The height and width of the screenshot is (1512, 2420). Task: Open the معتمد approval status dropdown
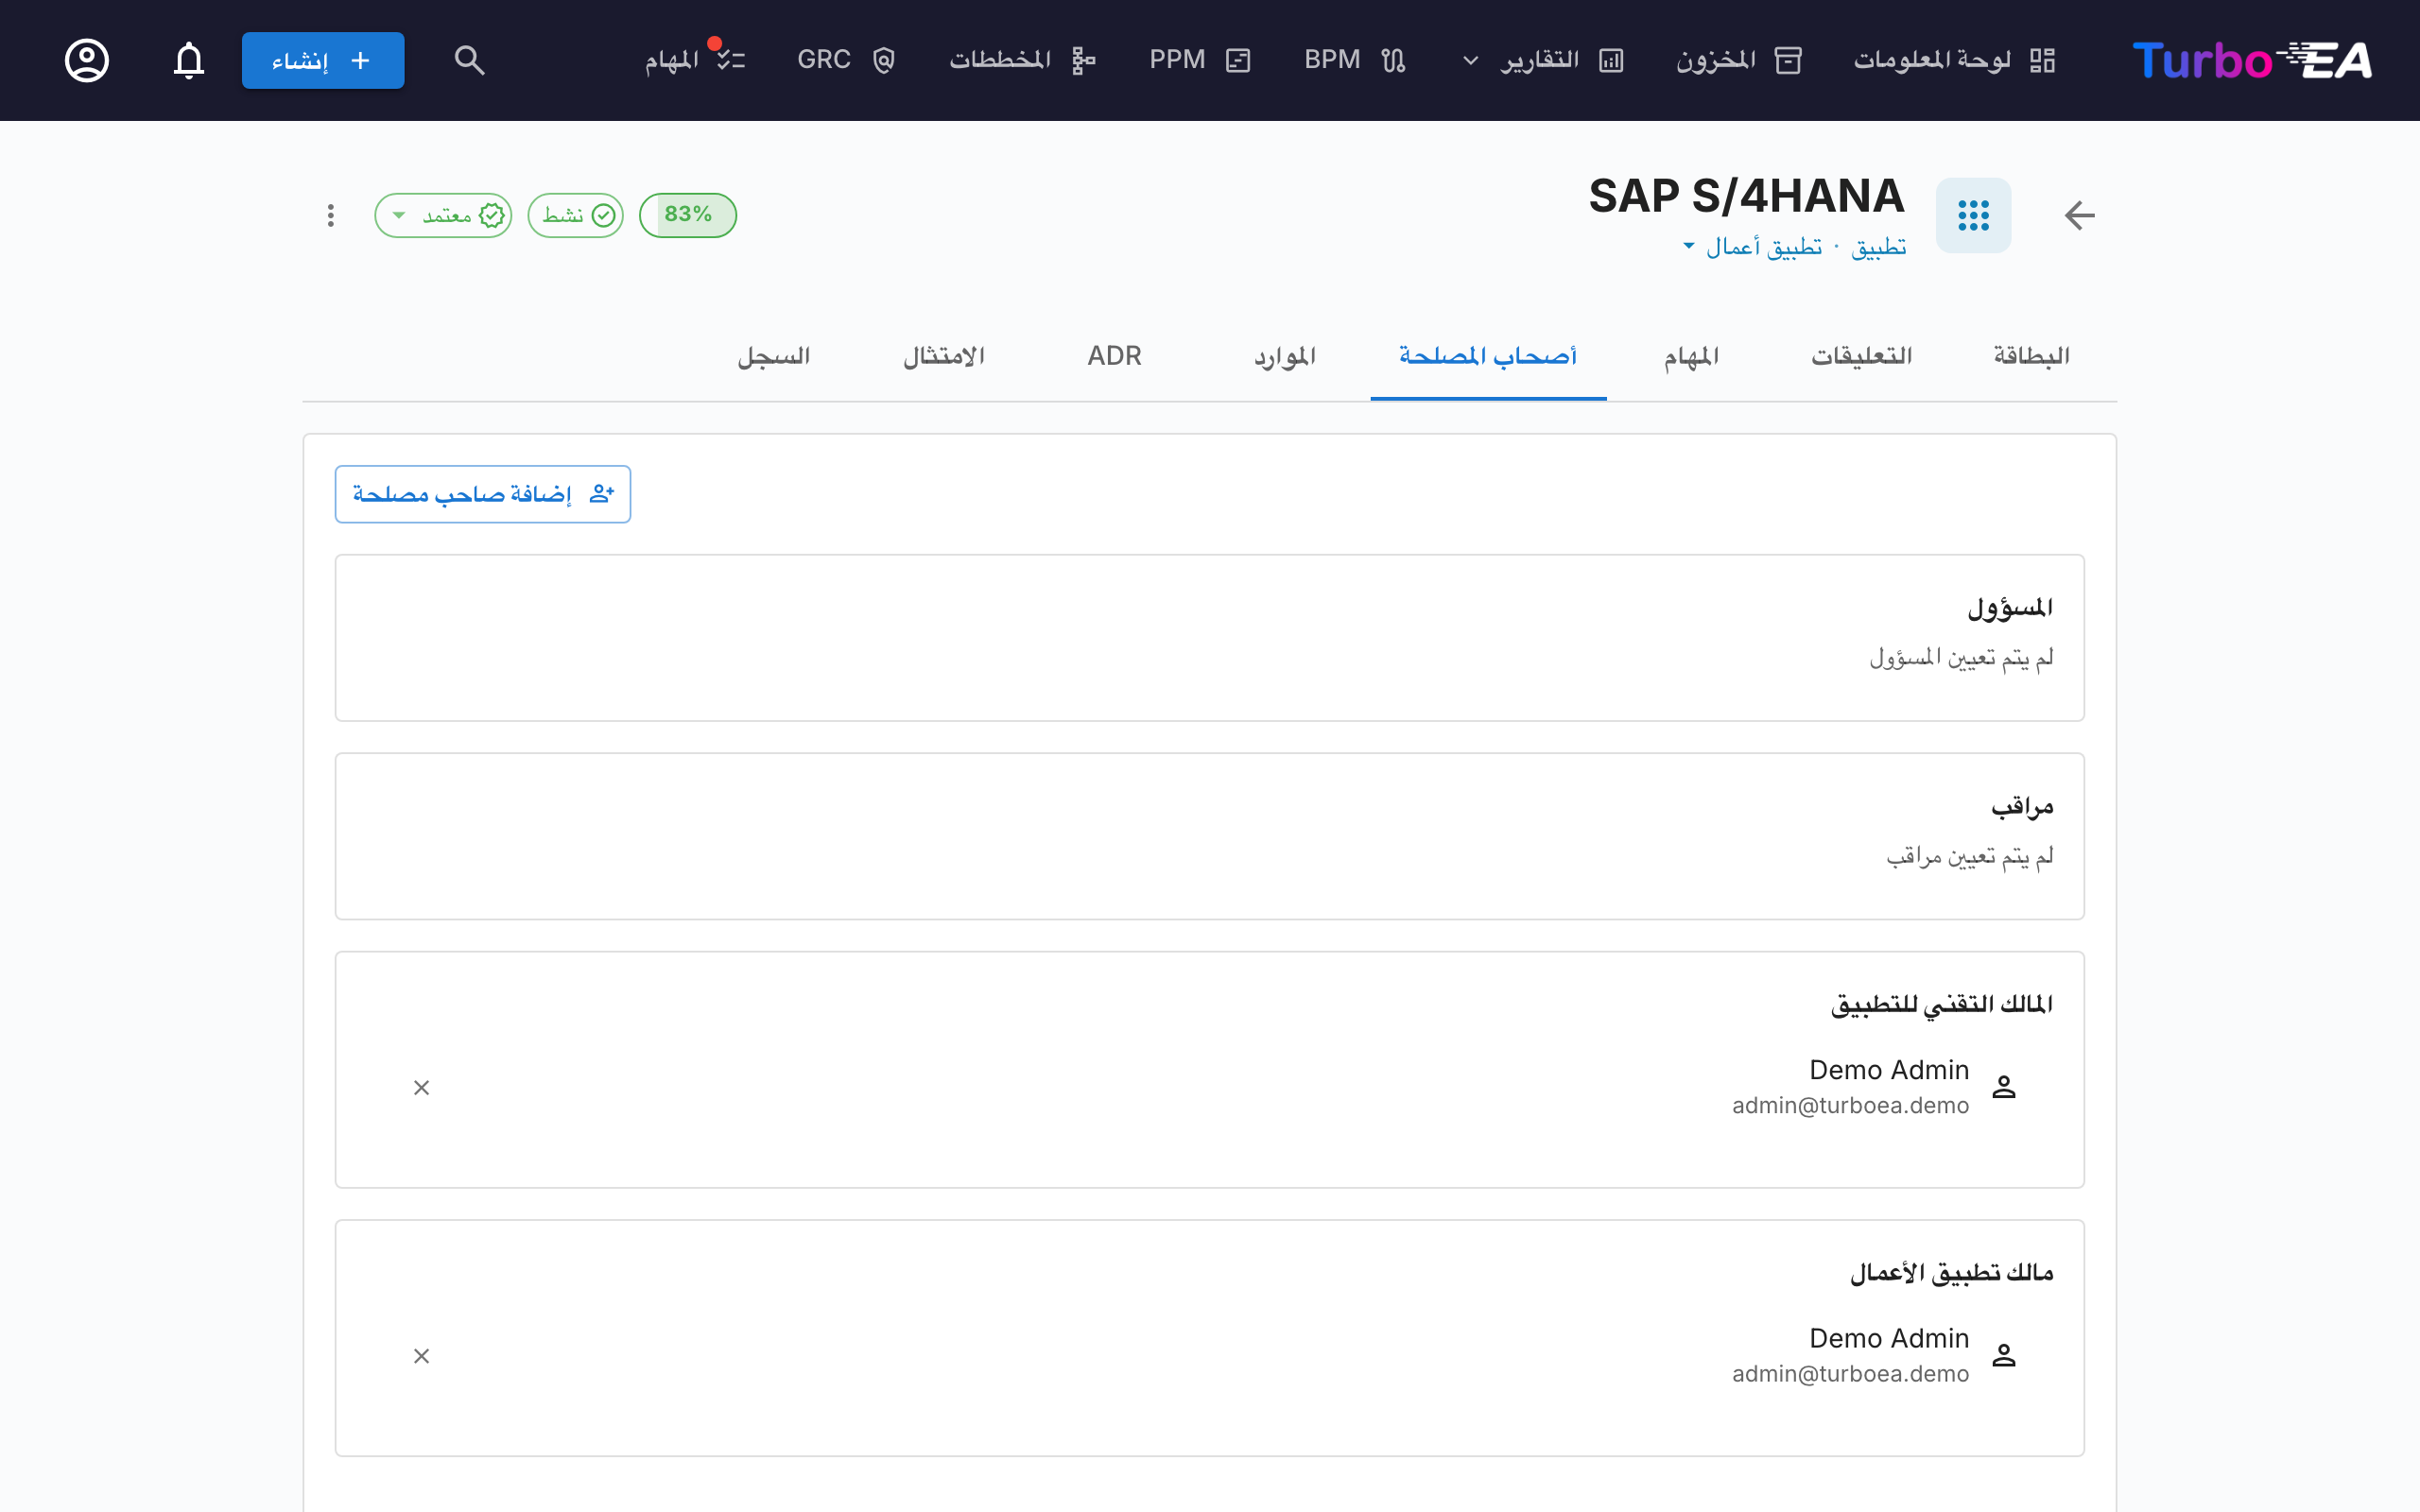(x=443, y=215)
